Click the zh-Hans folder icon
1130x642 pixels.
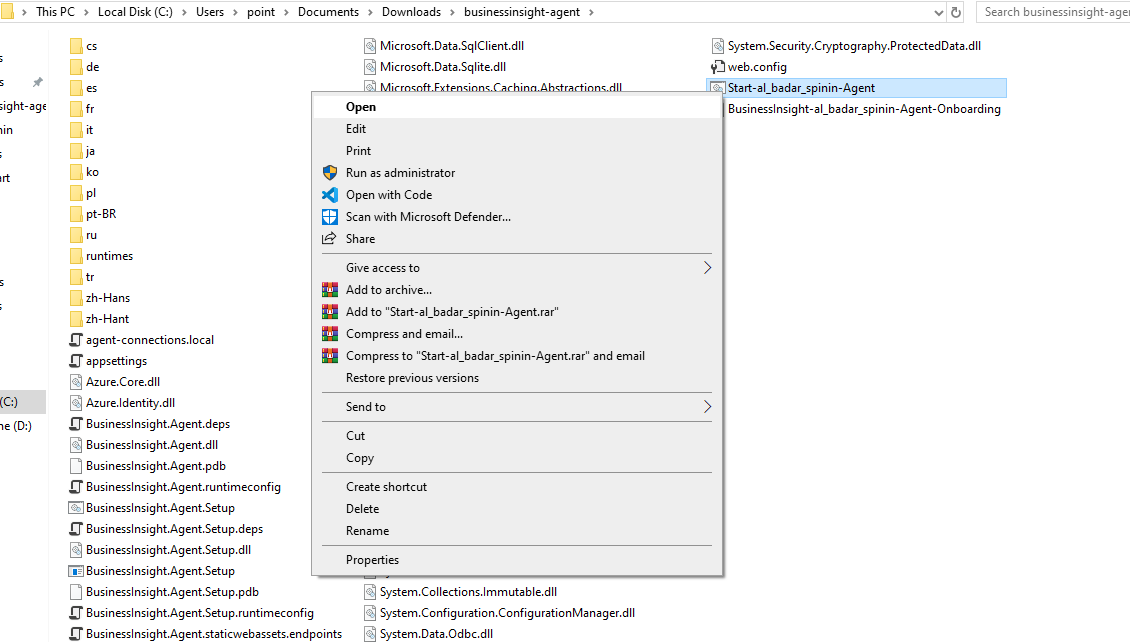(x=76, y=298)
